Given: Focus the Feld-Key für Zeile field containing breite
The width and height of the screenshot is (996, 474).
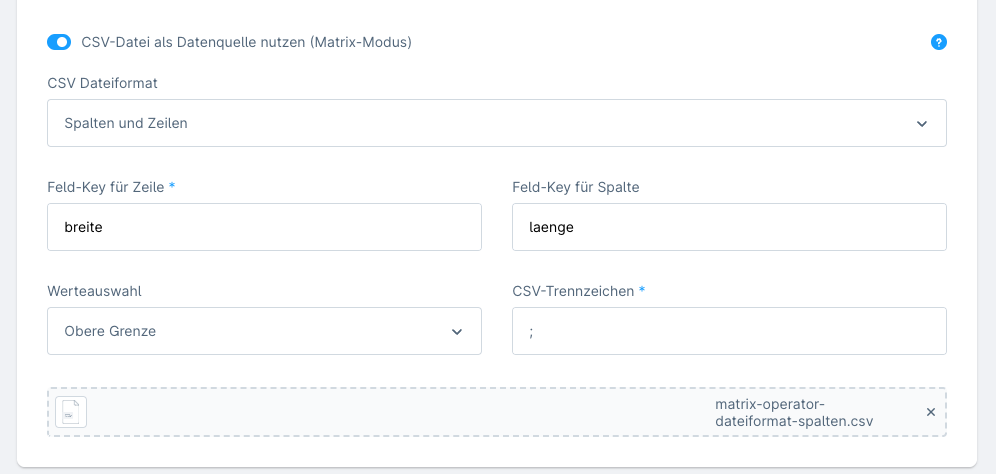Looking at the screenshot, I should [264, 227].
